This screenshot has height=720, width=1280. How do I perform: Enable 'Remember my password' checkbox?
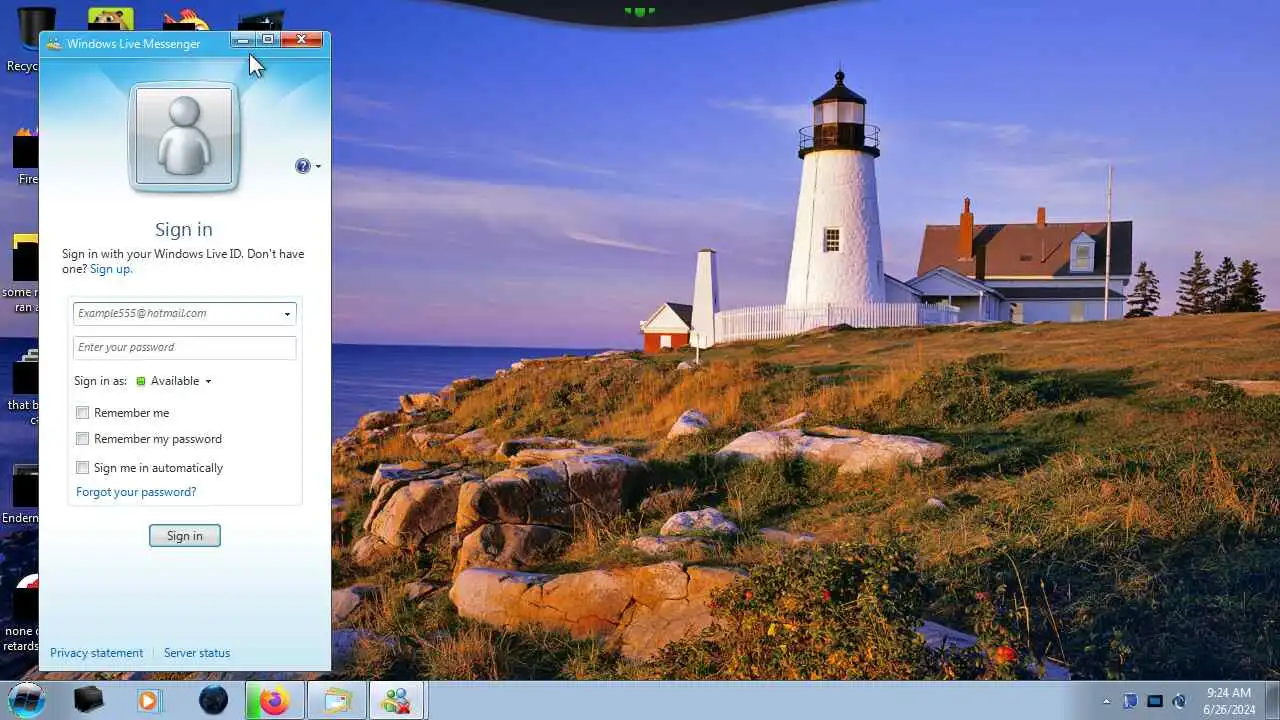coord(83,438)
